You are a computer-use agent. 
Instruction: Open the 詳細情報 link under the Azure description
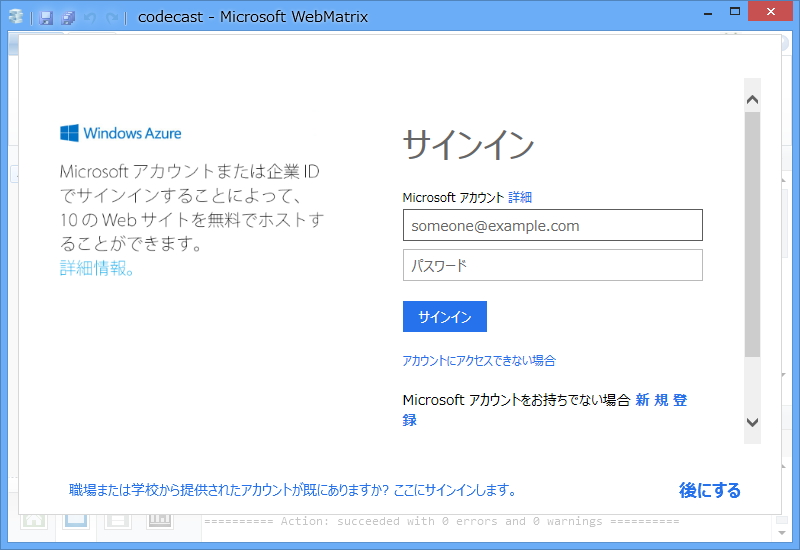tap(97, 268)
